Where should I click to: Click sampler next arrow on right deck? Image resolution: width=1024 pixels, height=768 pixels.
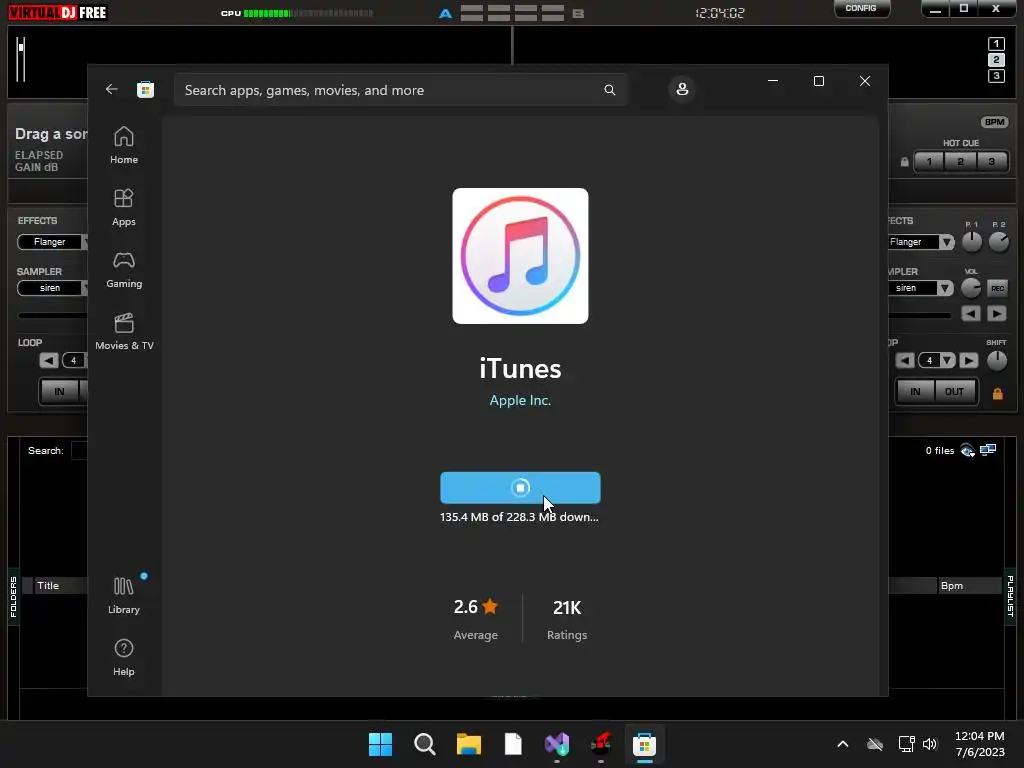pos(997,314)
